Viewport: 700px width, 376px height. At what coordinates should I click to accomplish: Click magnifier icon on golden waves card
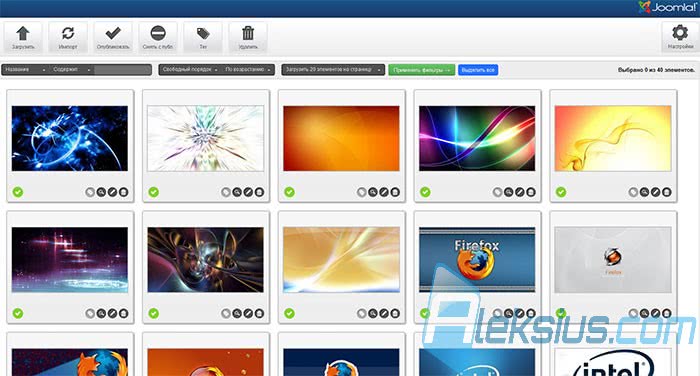[x=373, y=314]
